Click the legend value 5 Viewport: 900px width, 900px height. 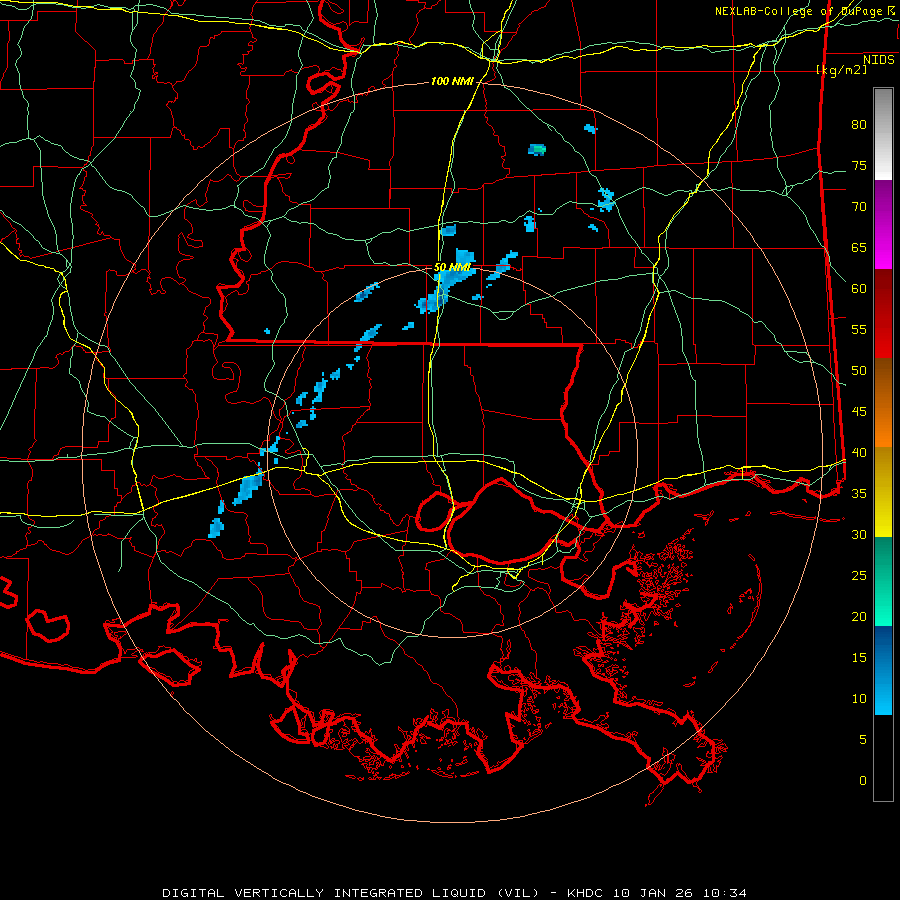click(863, 739)
